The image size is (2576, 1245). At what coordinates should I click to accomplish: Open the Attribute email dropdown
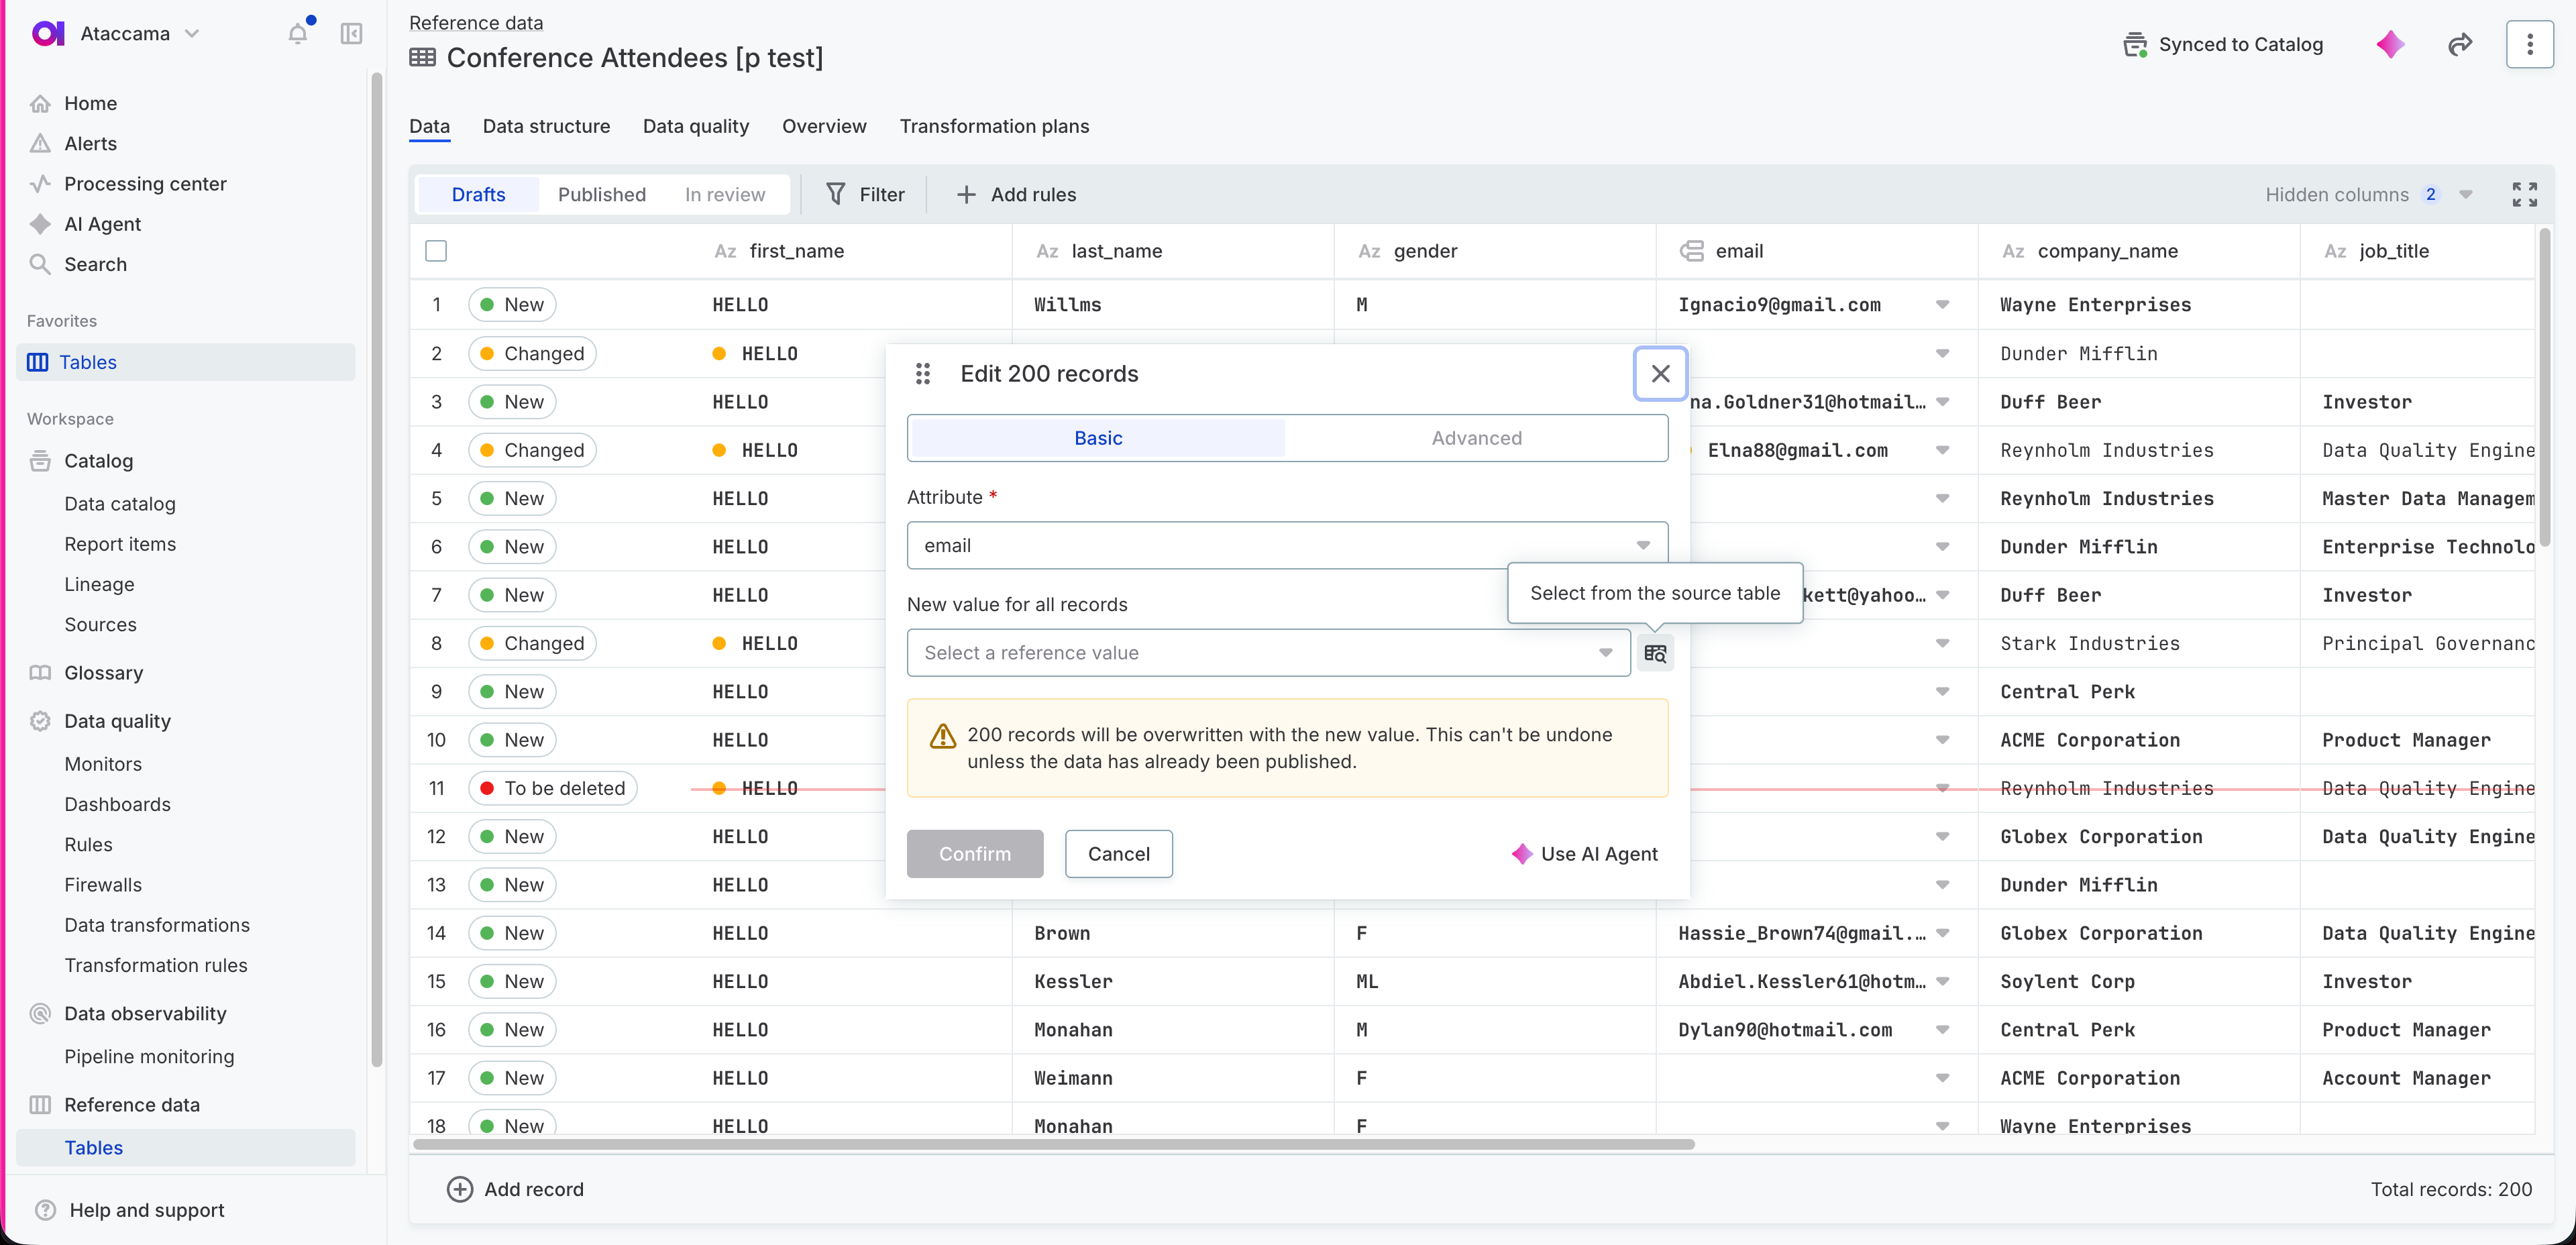pyautogui.click(x=1287, y=545)
